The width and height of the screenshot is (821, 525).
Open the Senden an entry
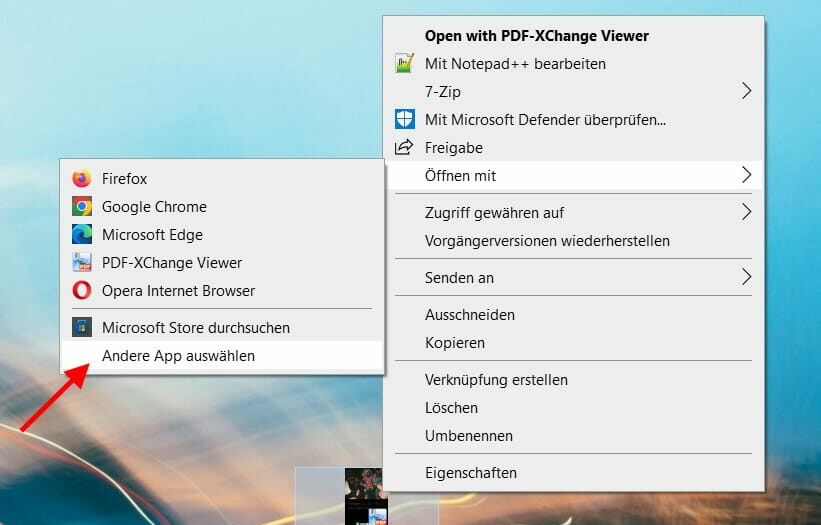574,277
